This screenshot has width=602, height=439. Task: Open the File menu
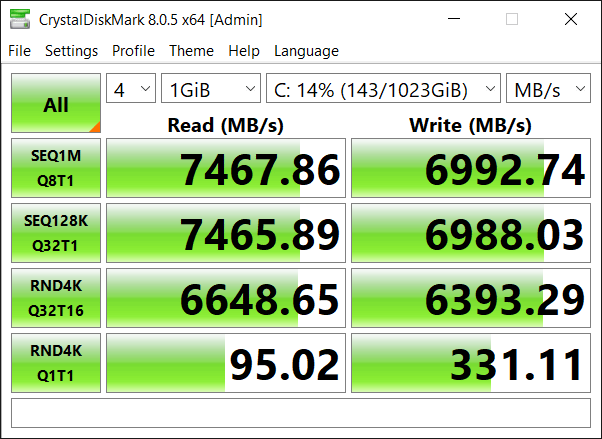click(19, 51)
